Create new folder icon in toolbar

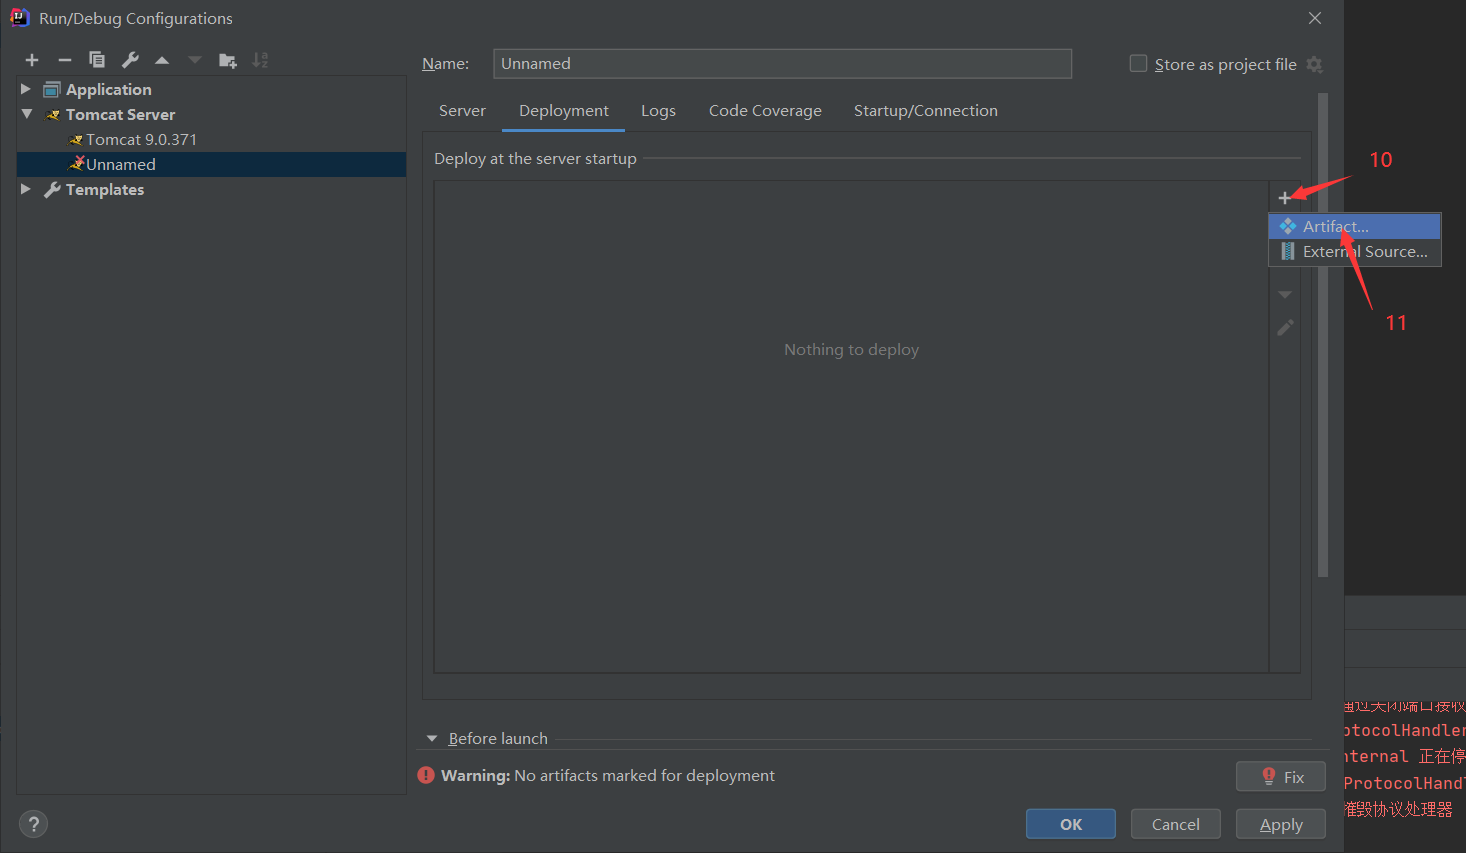pos(228,60)
